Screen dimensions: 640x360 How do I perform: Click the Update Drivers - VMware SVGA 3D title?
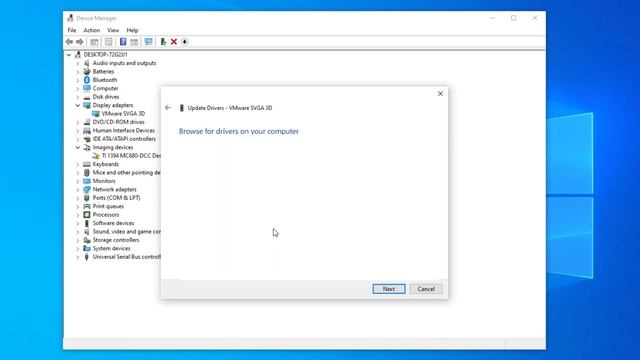230,108
